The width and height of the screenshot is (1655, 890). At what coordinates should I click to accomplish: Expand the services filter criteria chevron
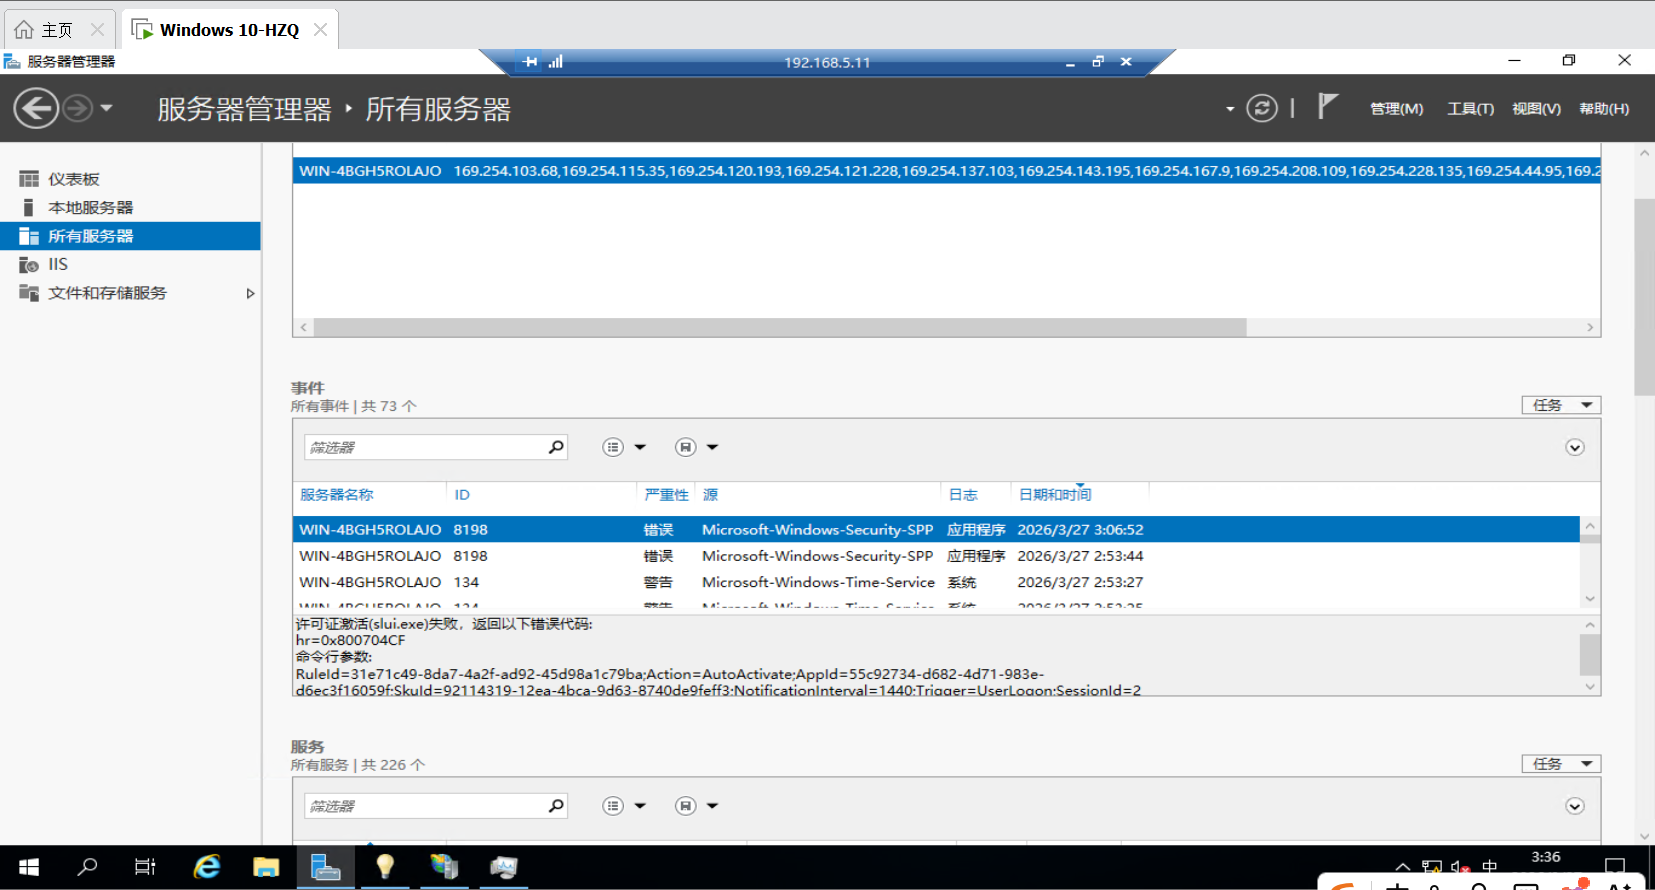1575,806
